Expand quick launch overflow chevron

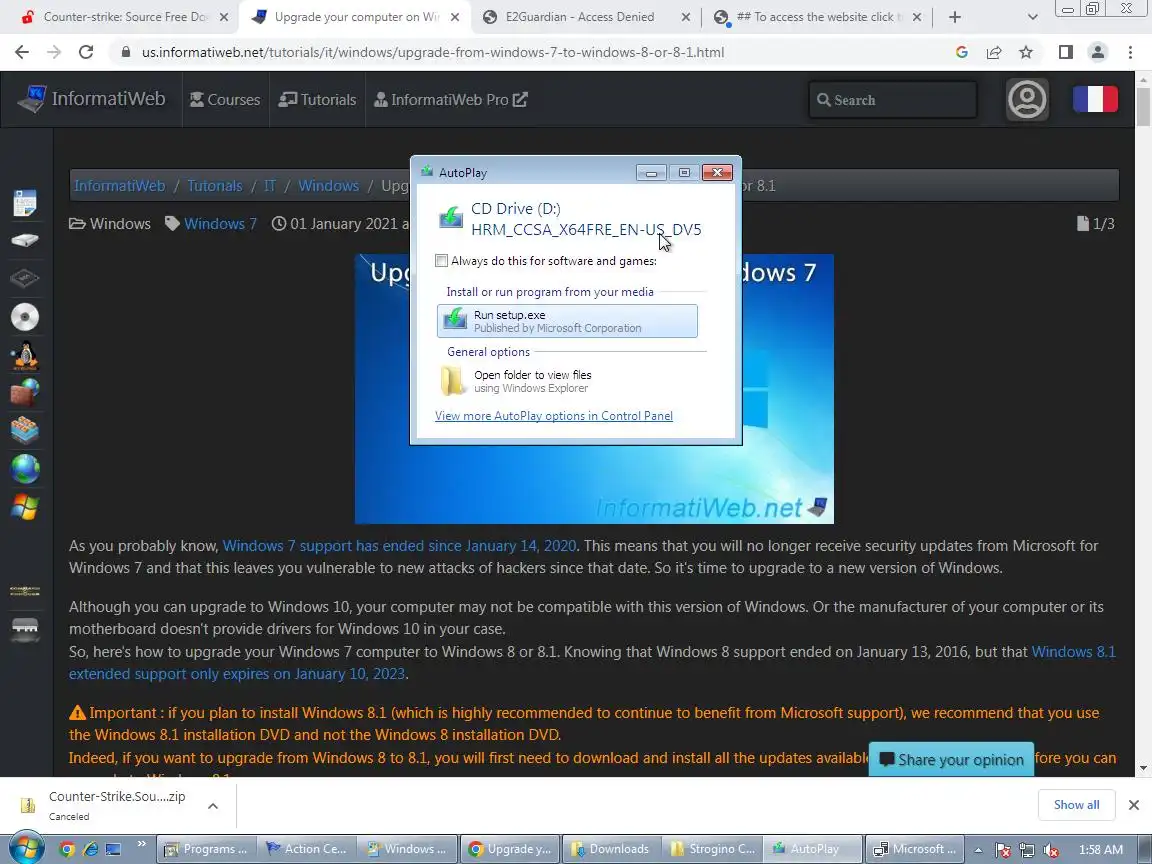(x=141, y=843)
